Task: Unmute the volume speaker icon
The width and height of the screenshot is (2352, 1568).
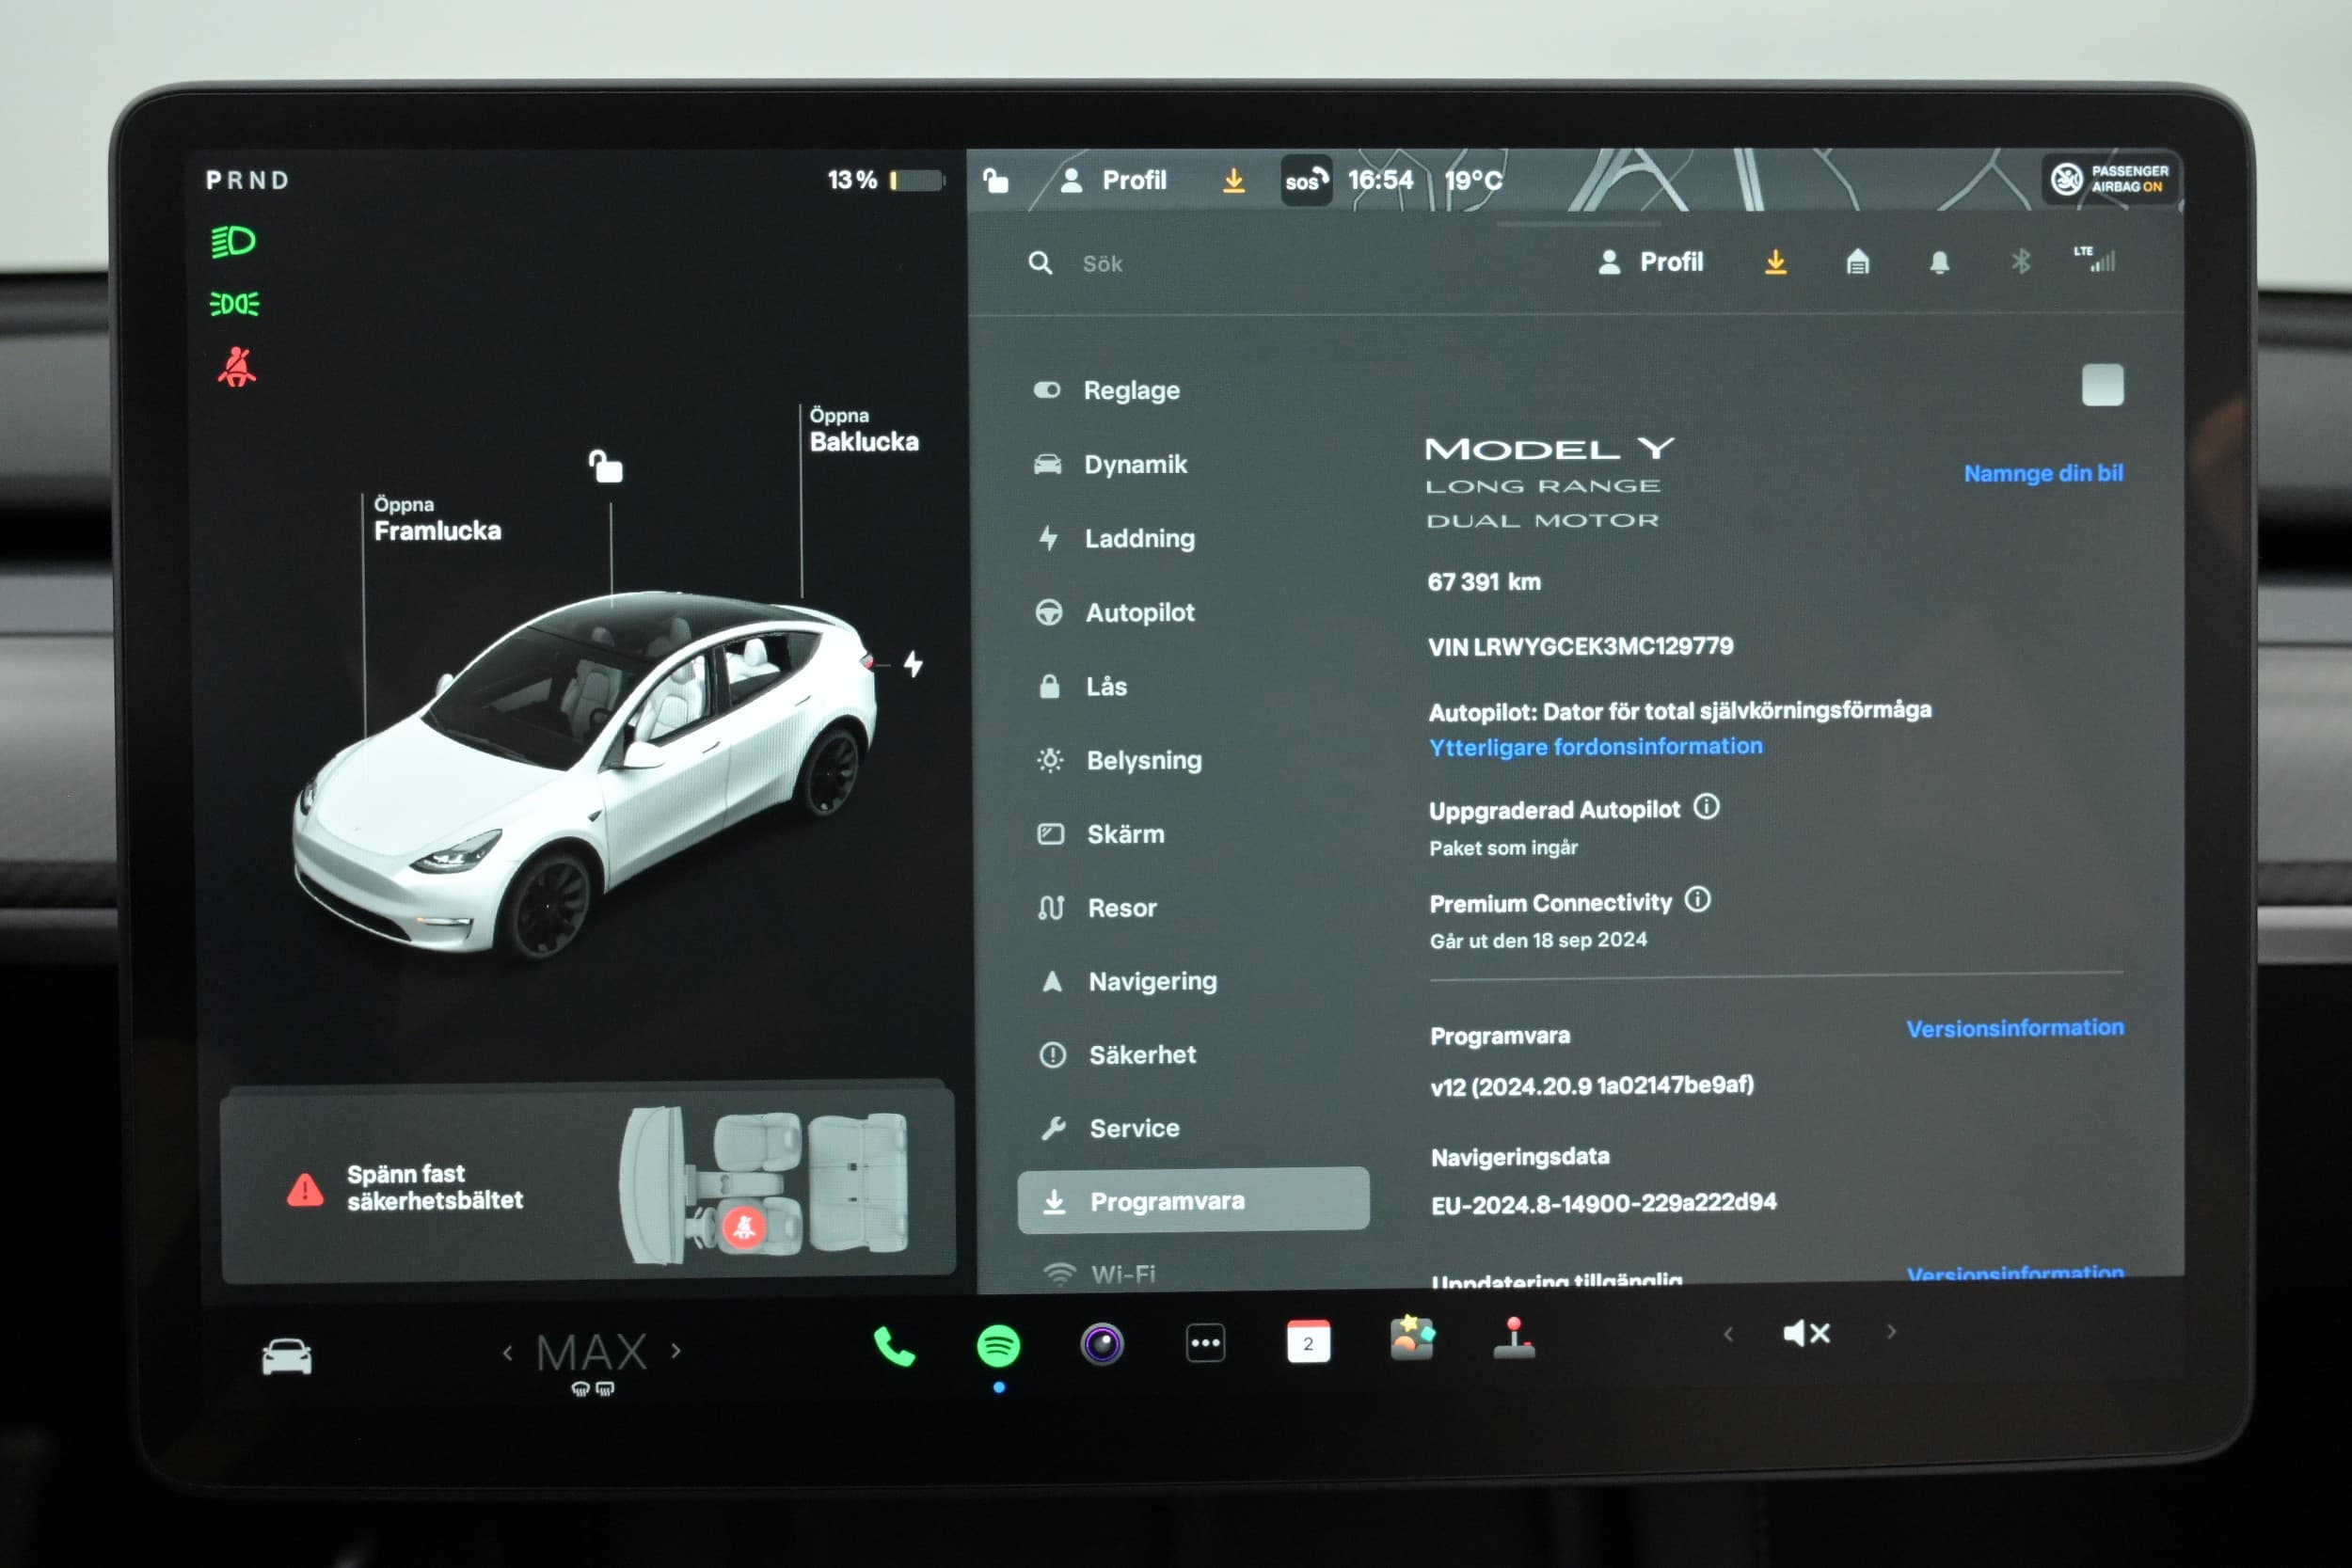Action: point(1806,1333)
